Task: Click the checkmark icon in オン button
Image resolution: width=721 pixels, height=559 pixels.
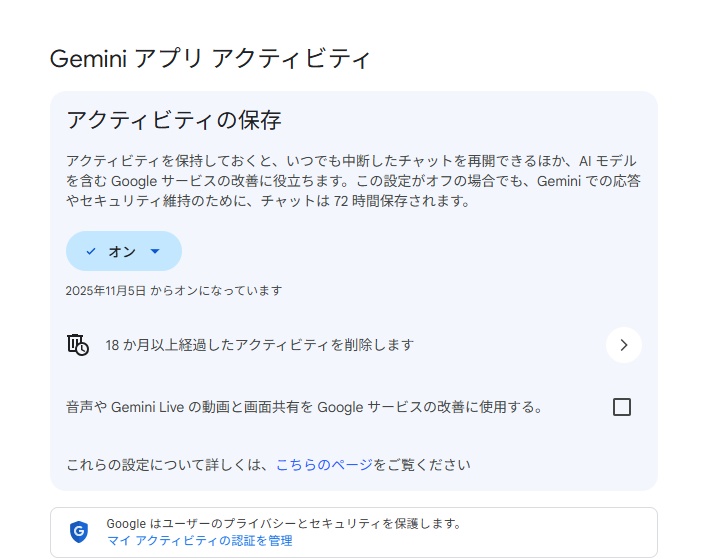Action: 91,251
